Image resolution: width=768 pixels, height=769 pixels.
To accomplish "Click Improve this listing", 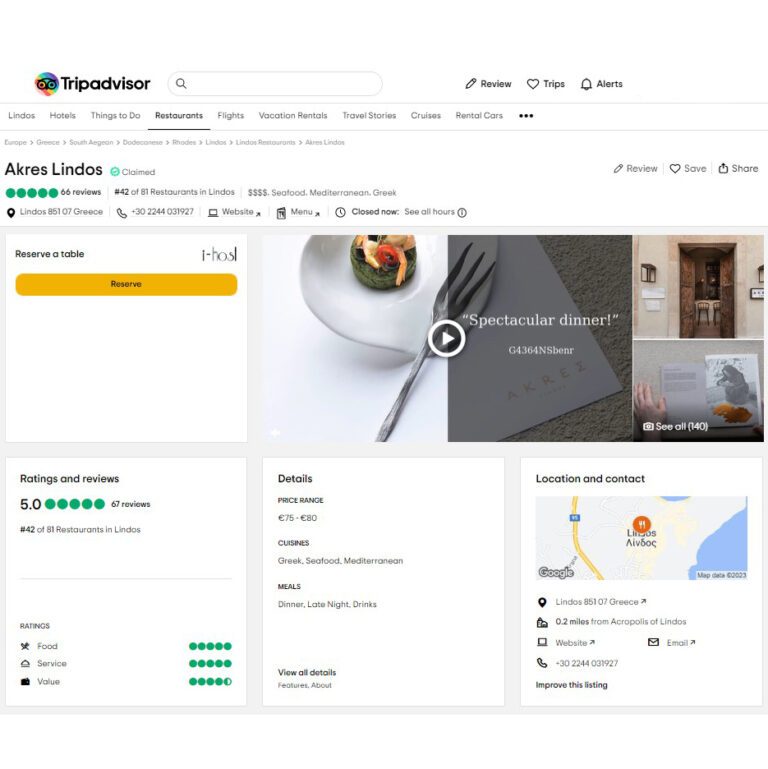I will pyautogui.click(x=571, y=685).
